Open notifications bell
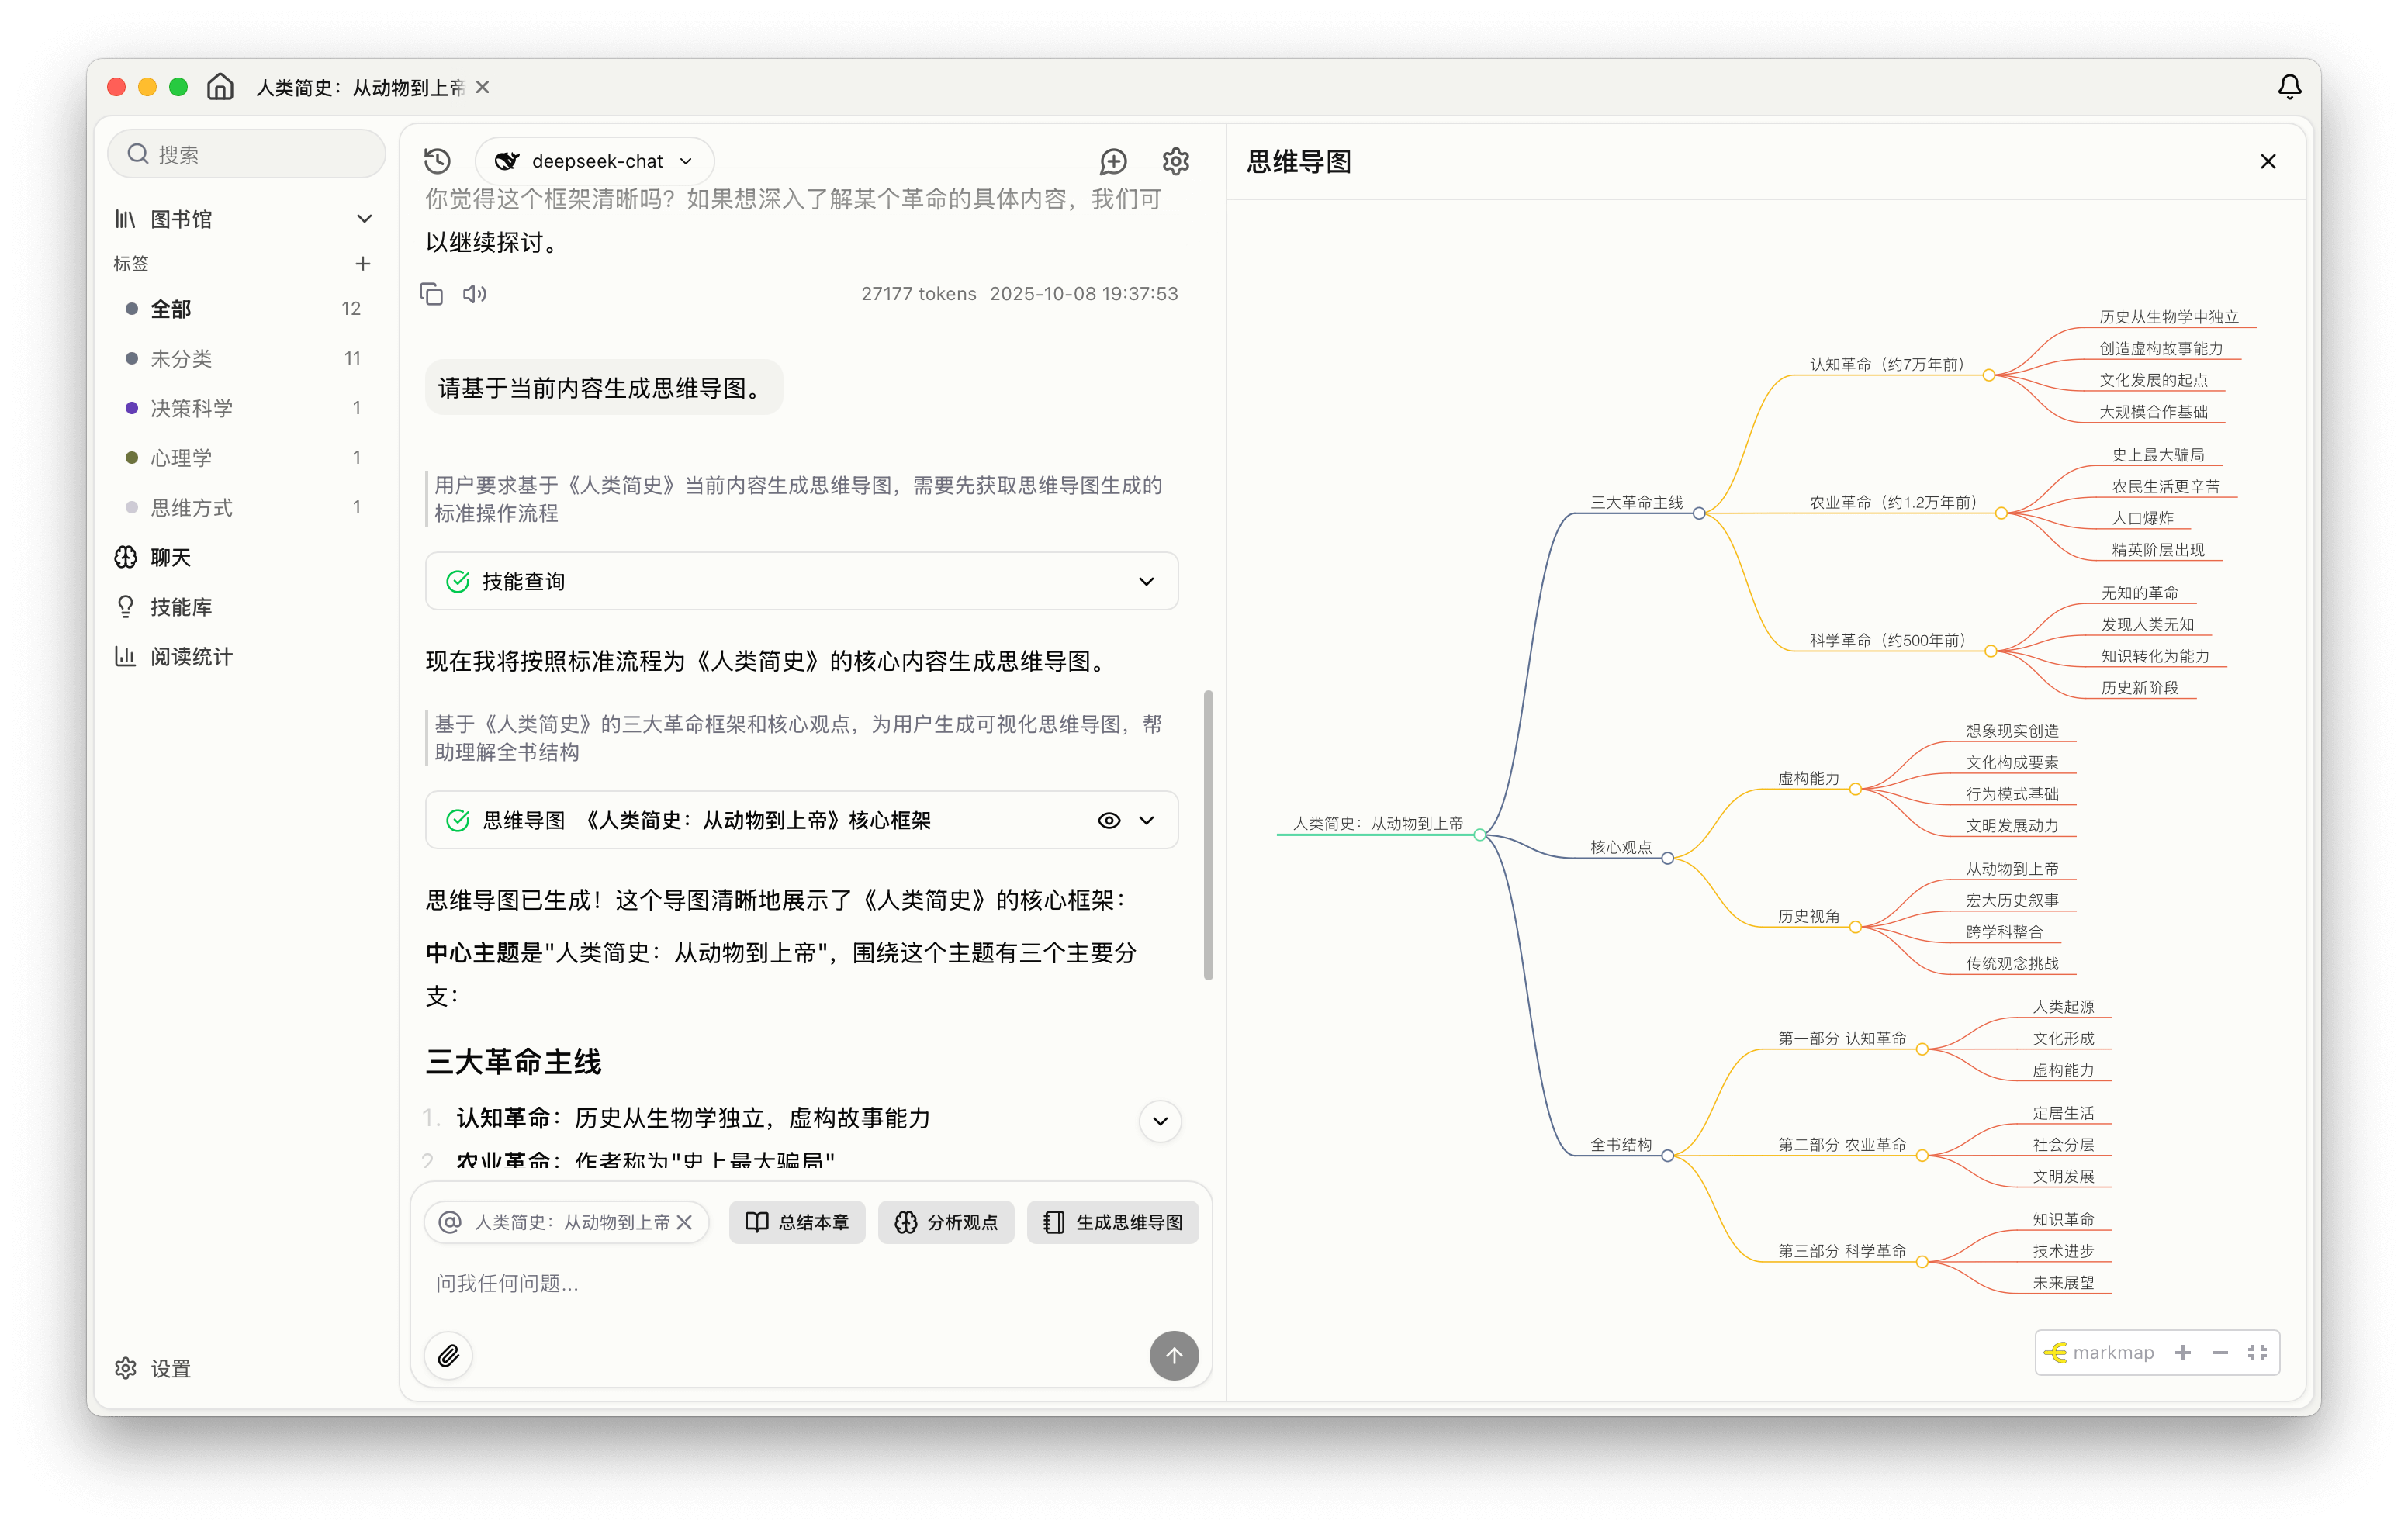Viewport: 2408px width, 1531px height. (2289, 87)
